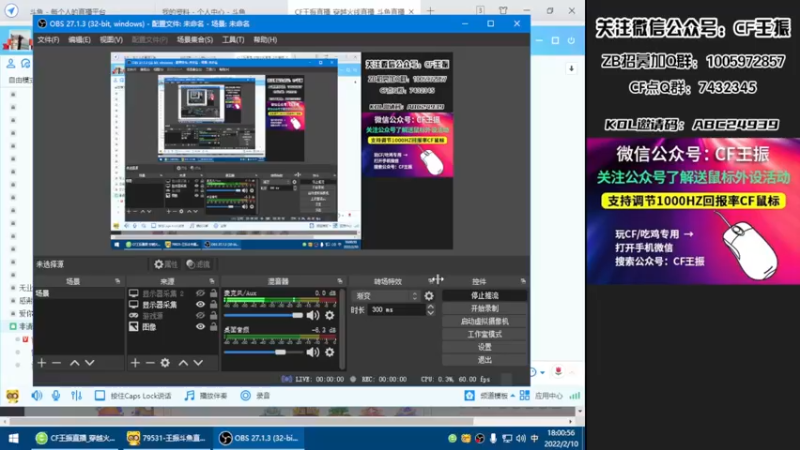Click the speaker icon in the bottom voice toolbar
This screenshot has height=450, width=800.
click(37, 395)
